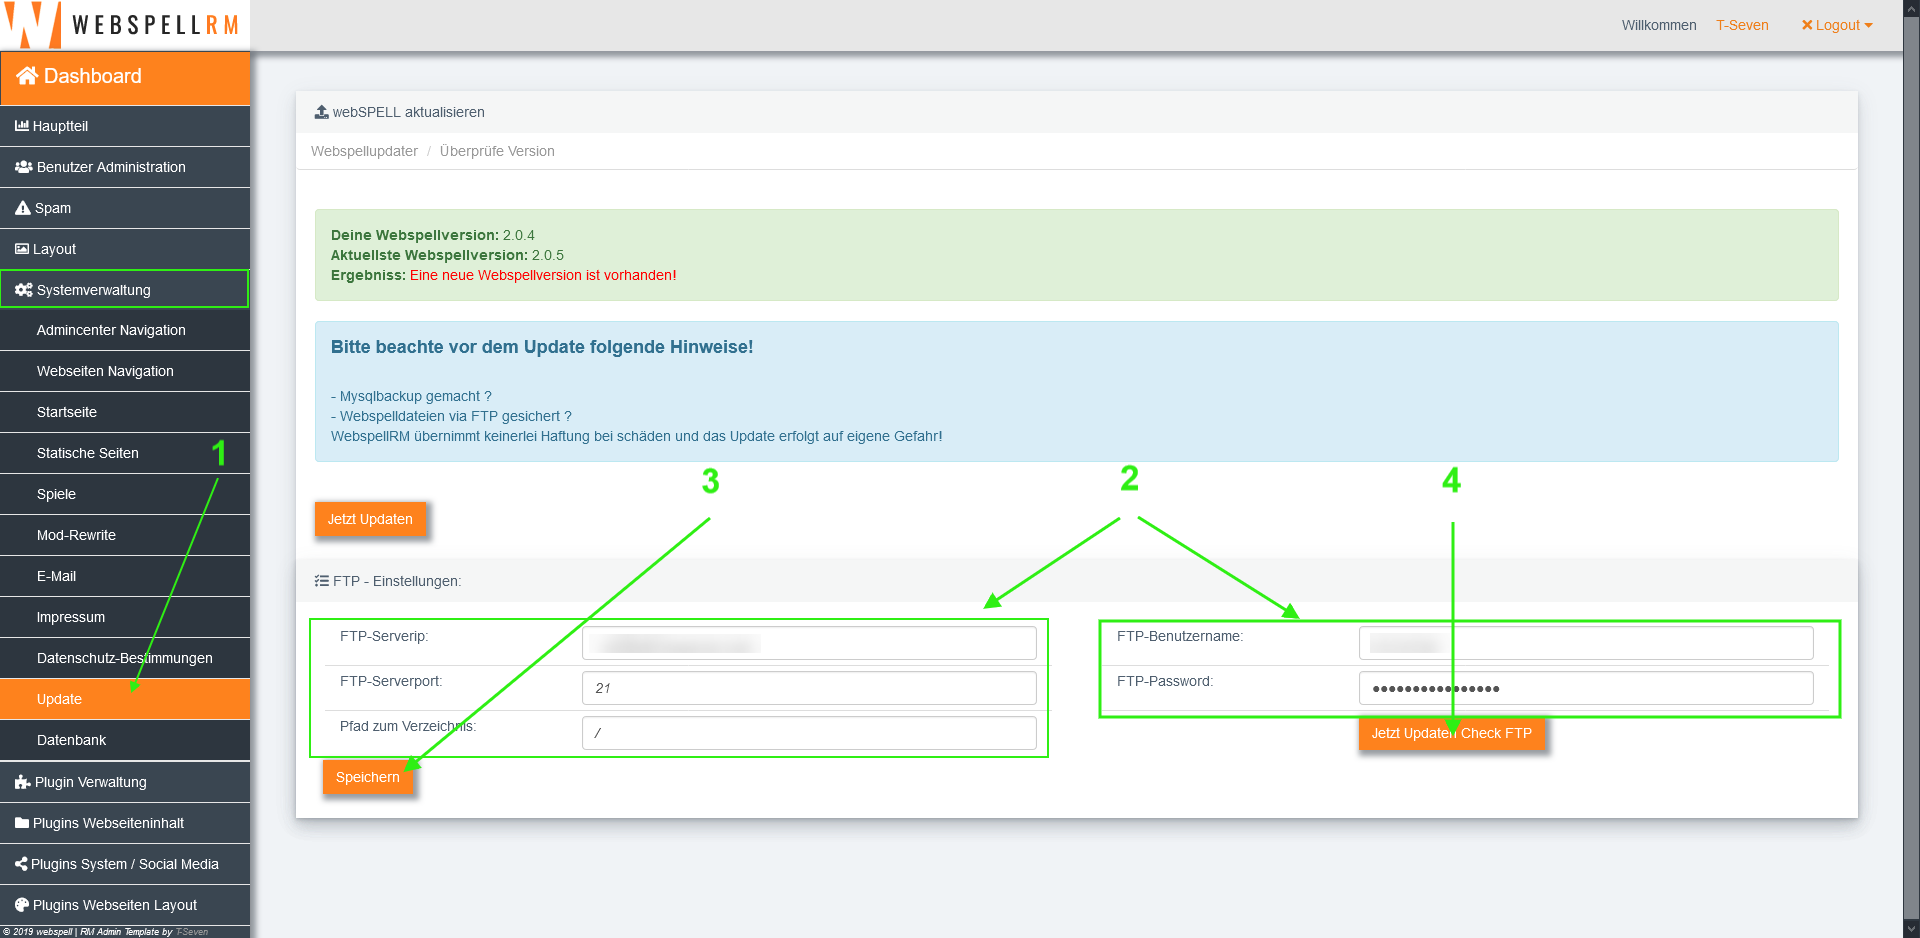
Task: Click the list icon beside FTP - Einstellungen
Action: (321, 581)
